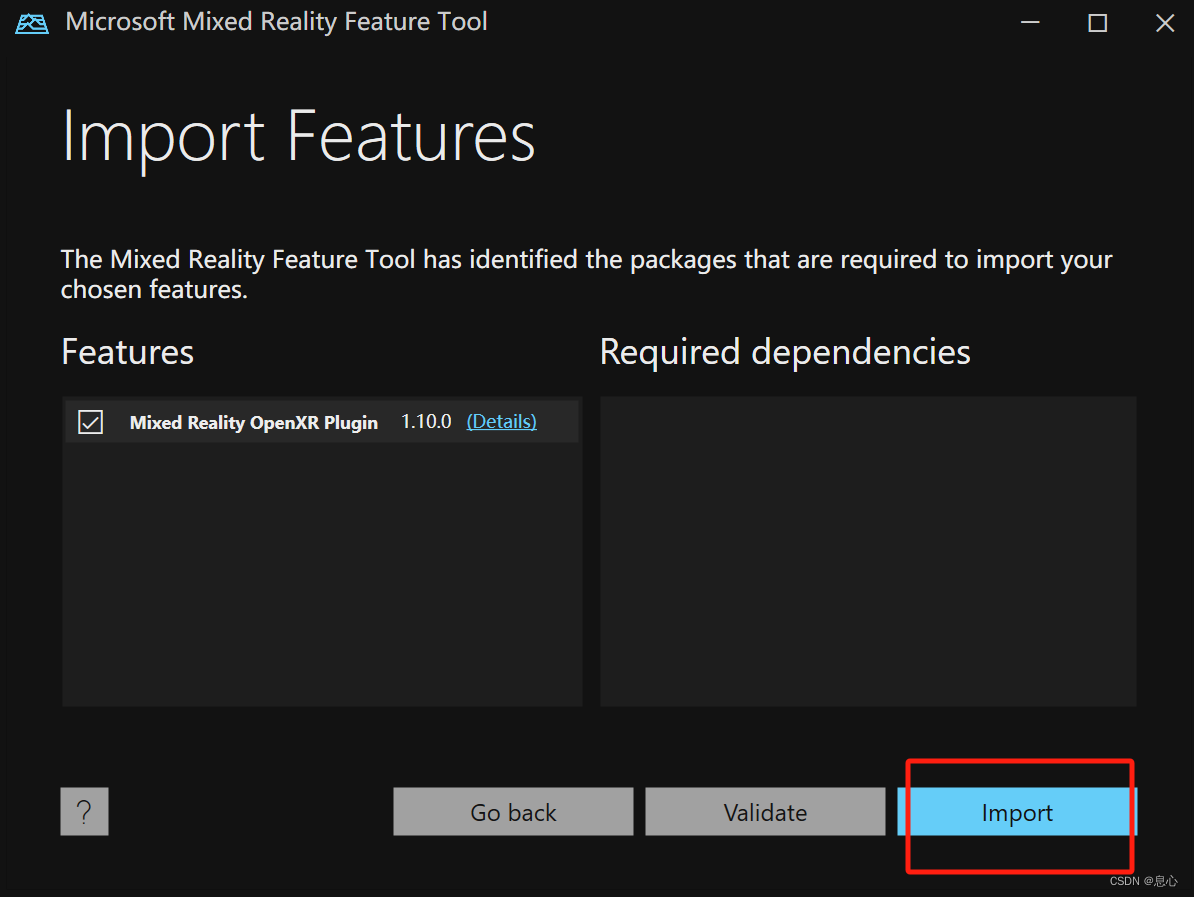Image resolution: width=1194 pixels, height=897 pixels.
Task: Click the Import Features page title
Action: [x=297, y=137]
